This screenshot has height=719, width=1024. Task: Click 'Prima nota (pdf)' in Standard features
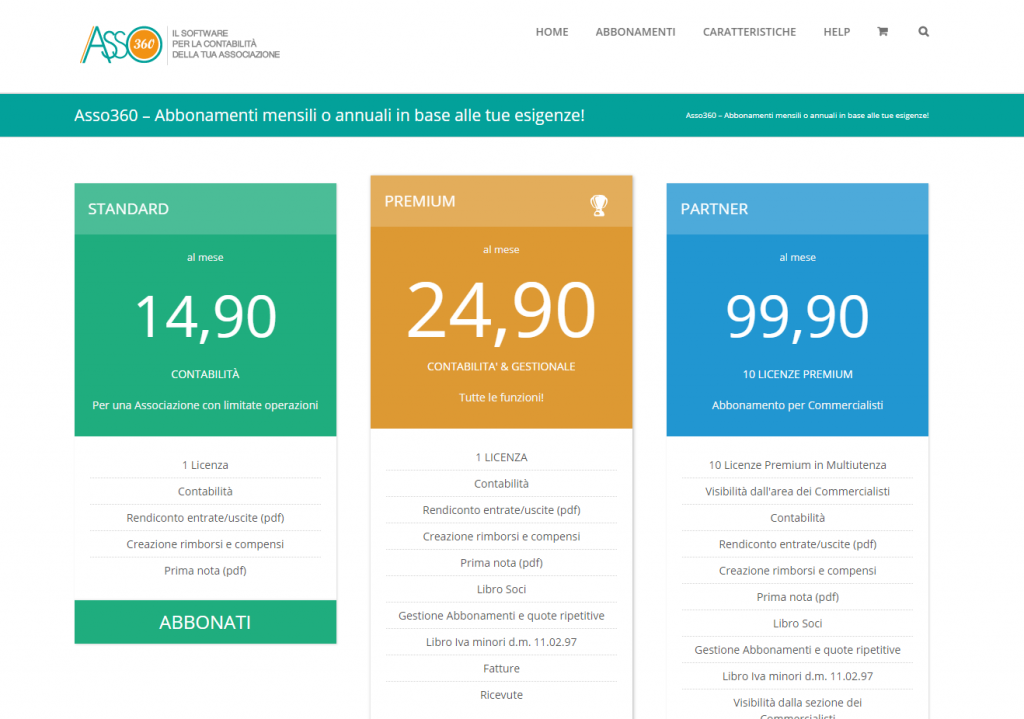[x=205, y=571]
